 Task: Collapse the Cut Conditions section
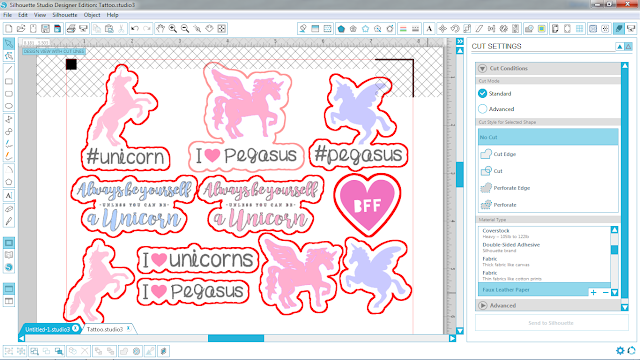point(482,68)
